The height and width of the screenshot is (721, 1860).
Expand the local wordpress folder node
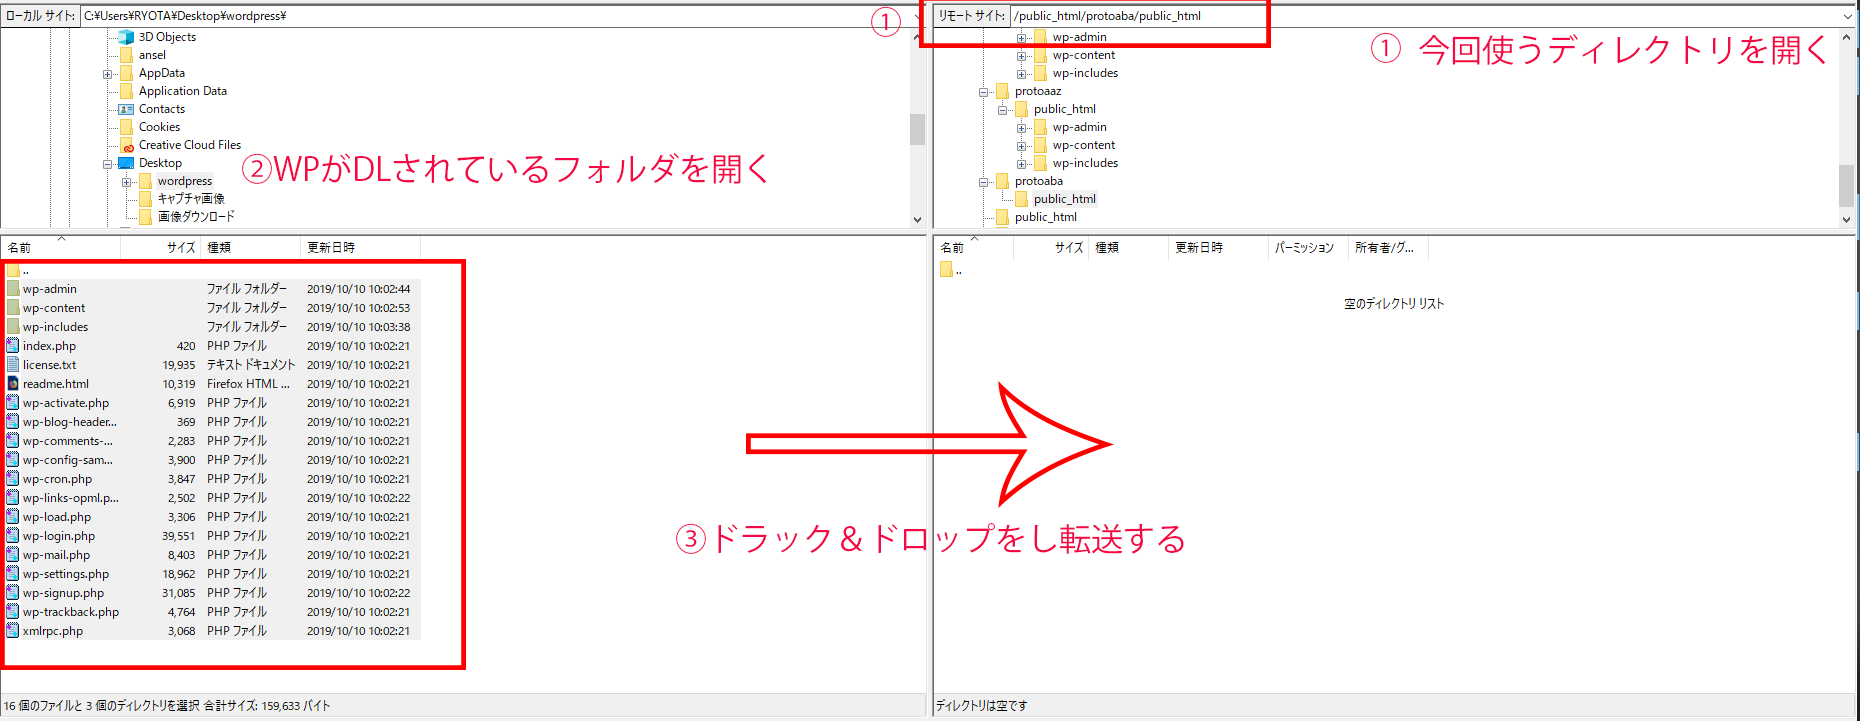pyautogui.click(x=127, y=182)
